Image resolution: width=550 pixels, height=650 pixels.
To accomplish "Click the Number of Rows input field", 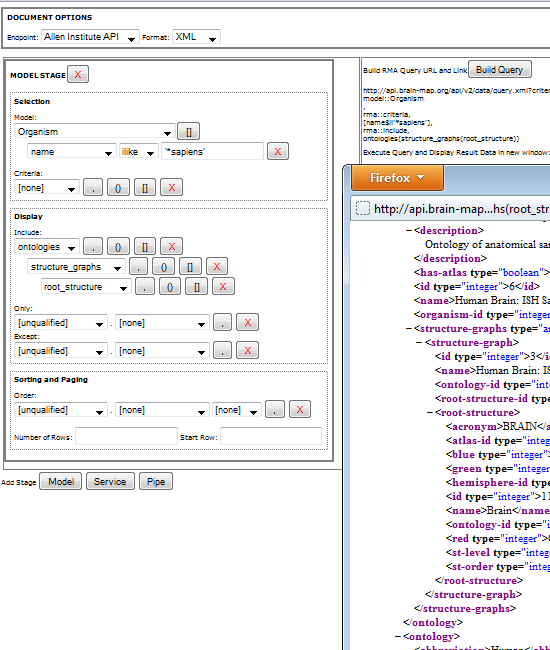I will [126, 436].
